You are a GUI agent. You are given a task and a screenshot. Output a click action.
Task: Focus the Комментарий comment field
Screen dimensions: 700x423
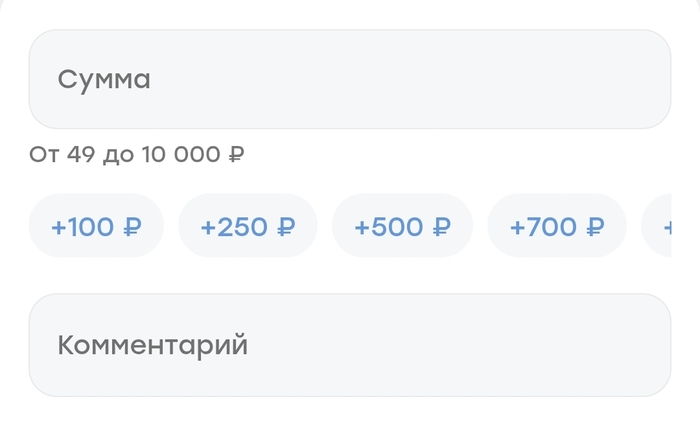pyautogui.click(x=349, y=345)
